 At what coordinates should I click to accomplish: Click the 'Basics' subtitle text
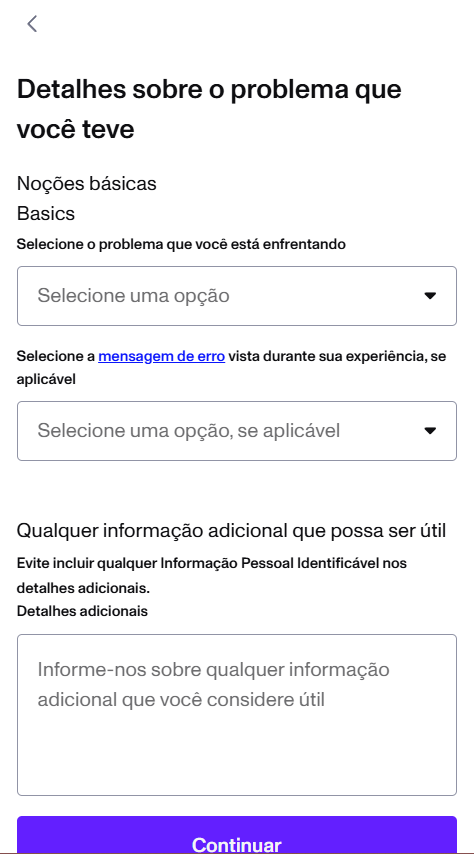pyautogui.click(x=46, y=214)
